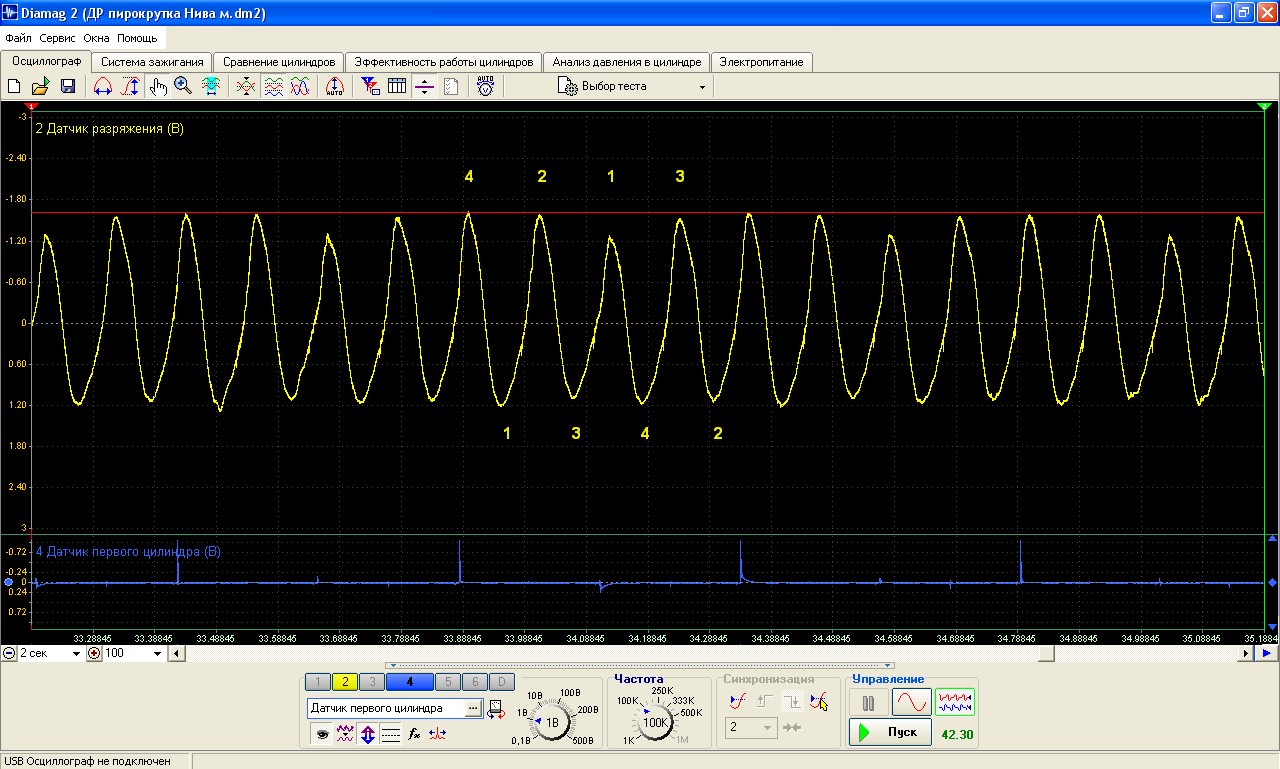Click the auto-scale icon in the toolbar

[x=334, y=87]
